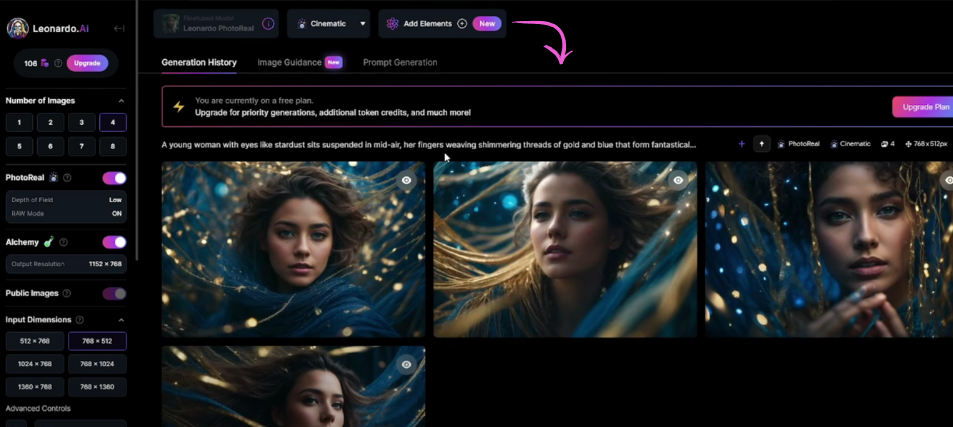This screenshot has width=953, height=427.
Task: Open the Finetuned Model Leonardo PhotoReal selector
Action: (x=216, y=24)
